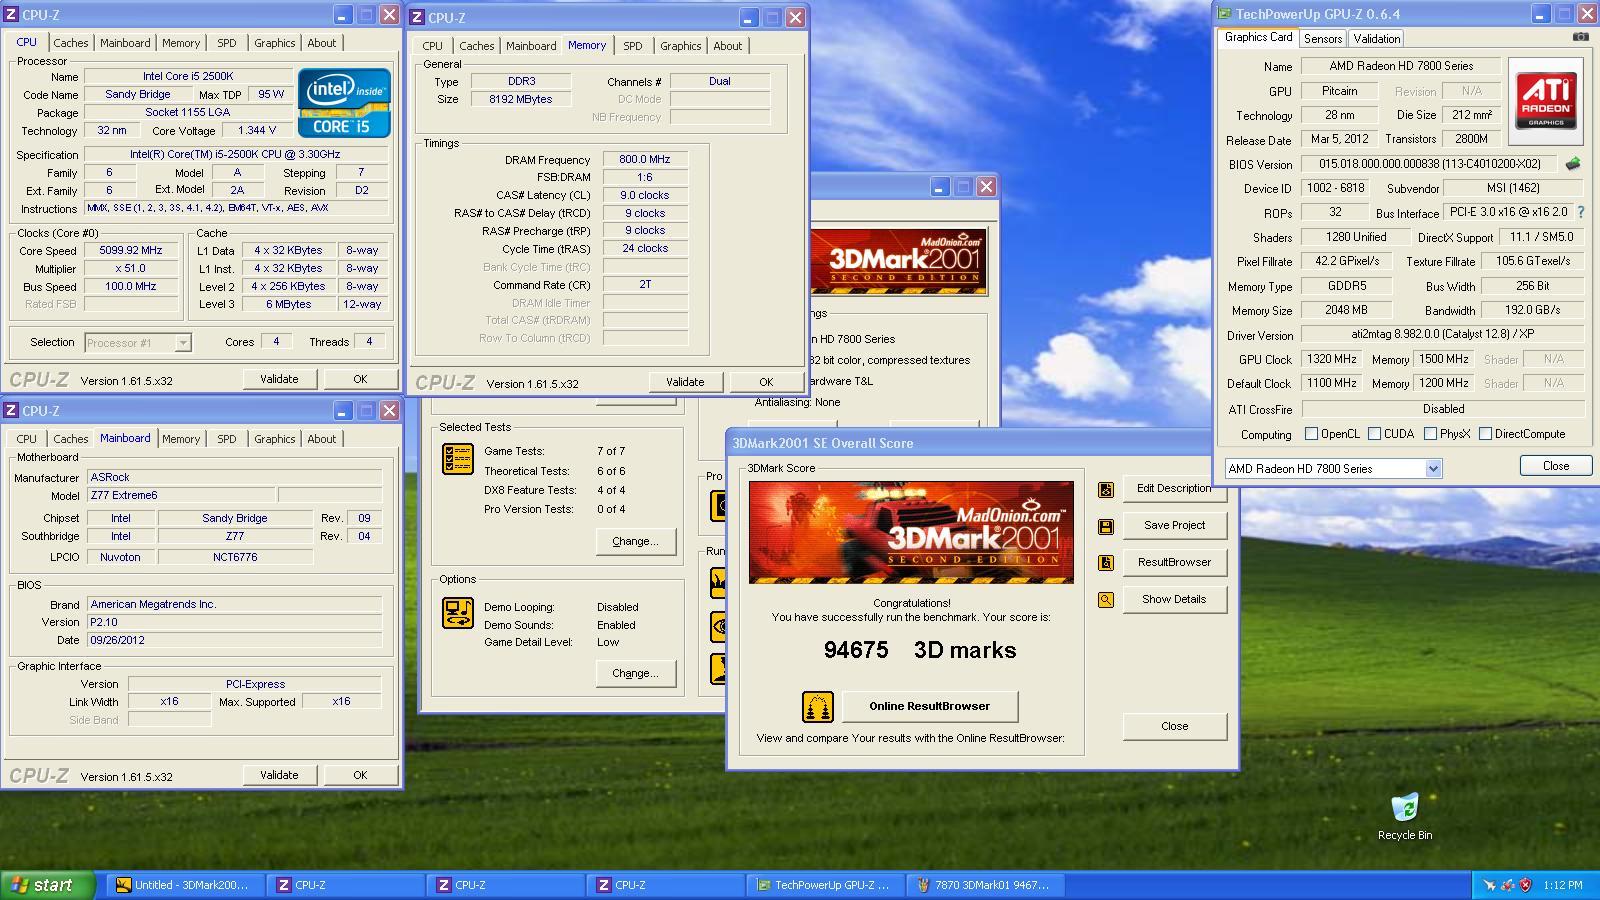
Task: Click the icon beside Edit Description
Action: pyautogui.click(x=1106, y=489)
